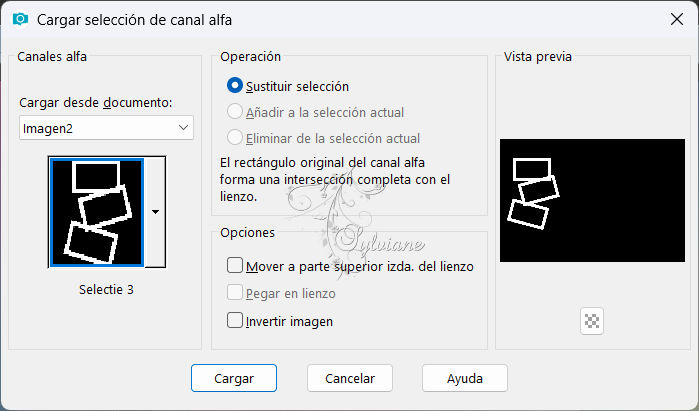
Task: Toggle the checkerboard transparency preview icon
Action: pos(592,321)
